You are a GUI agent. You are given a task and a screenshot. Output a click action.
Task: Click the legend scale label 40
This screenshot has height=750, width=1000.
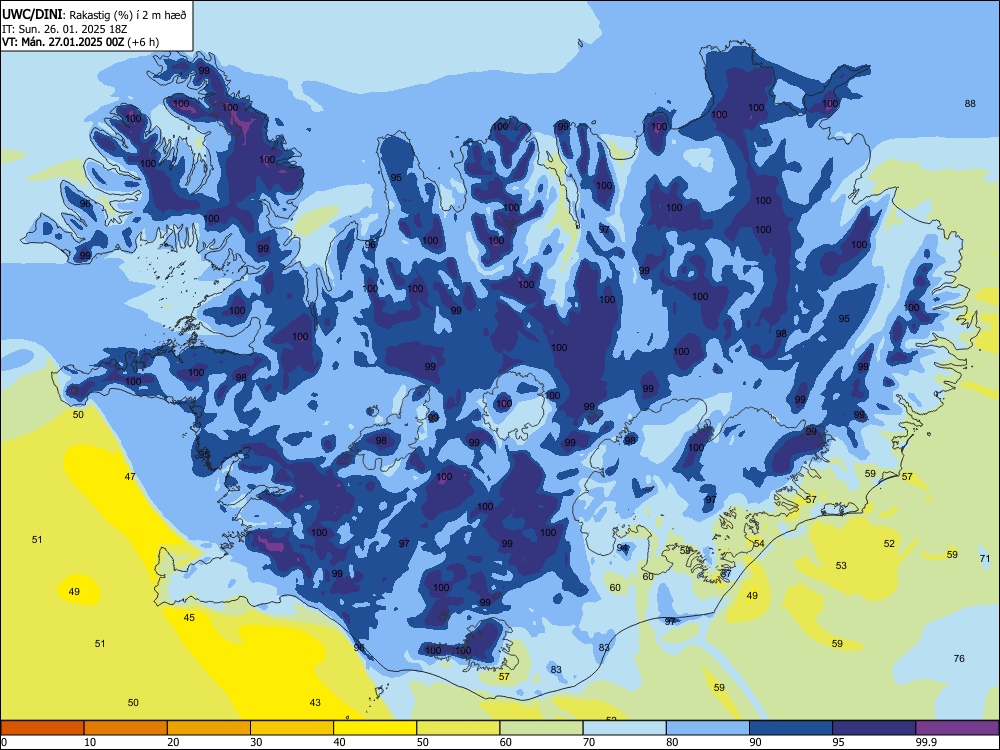pyautogui.click(x=340, y=742)
